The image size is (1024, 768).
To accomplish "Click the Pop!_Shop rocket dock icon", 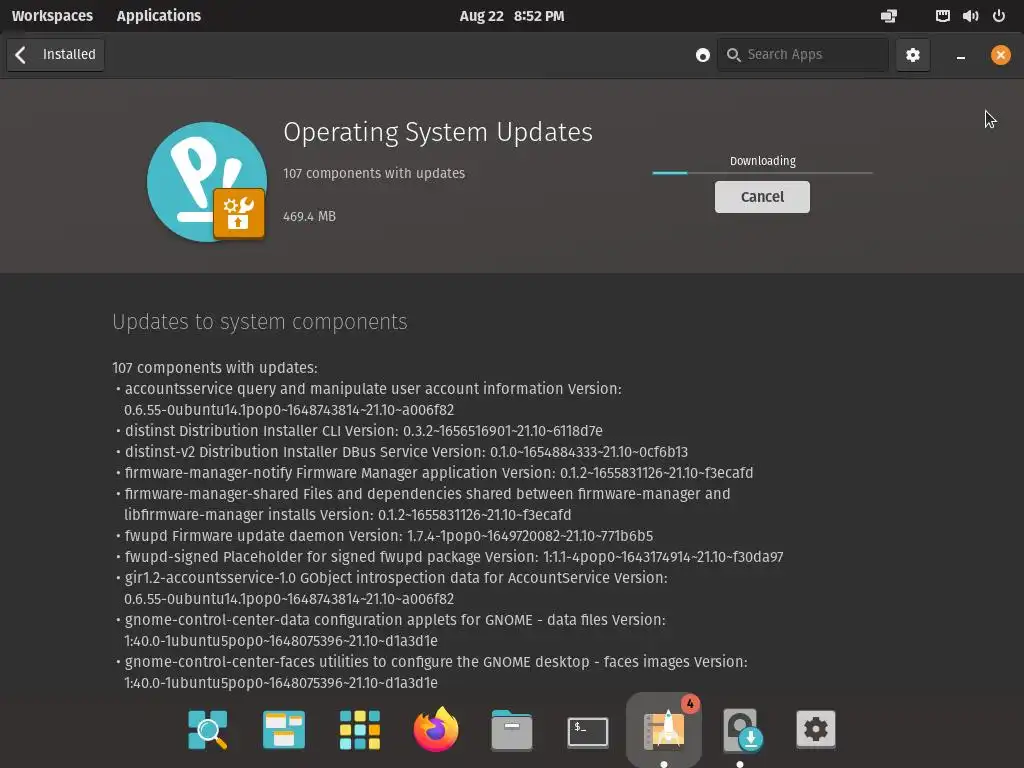I will [x=664, y=729].
